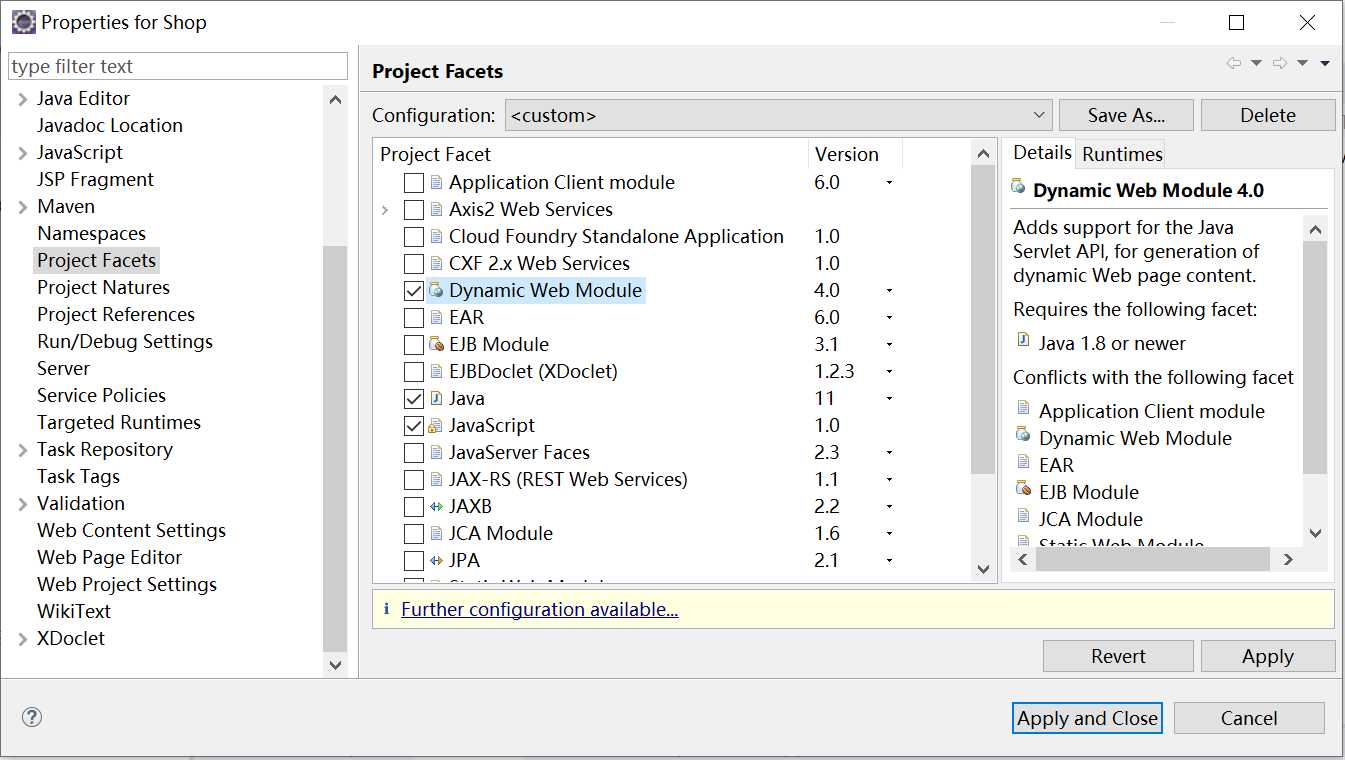Enable the JPA facet checkbox
Viewport: 1345px width, 760px height.
point(413,561)
